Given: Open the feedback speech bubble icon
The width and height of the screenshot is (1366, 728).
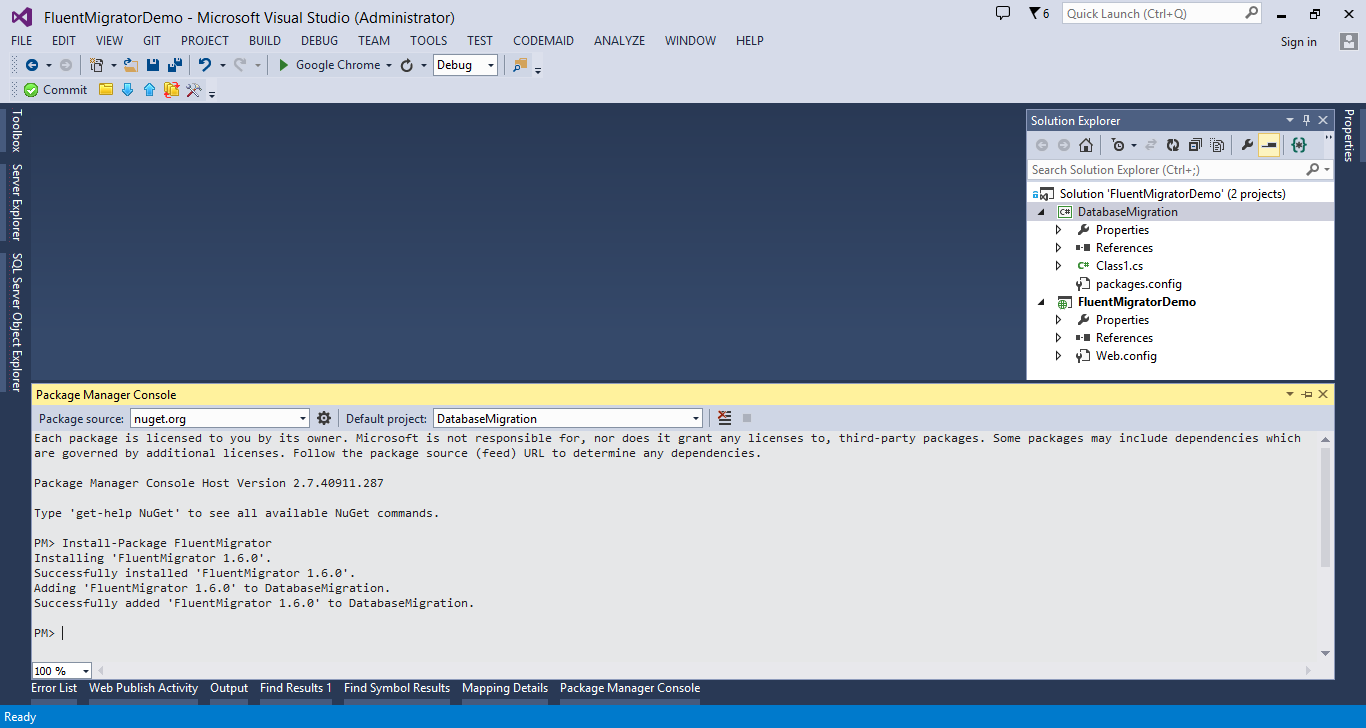Looking at the screenshot, I should pyautogui.click(x=1003, y=13).
